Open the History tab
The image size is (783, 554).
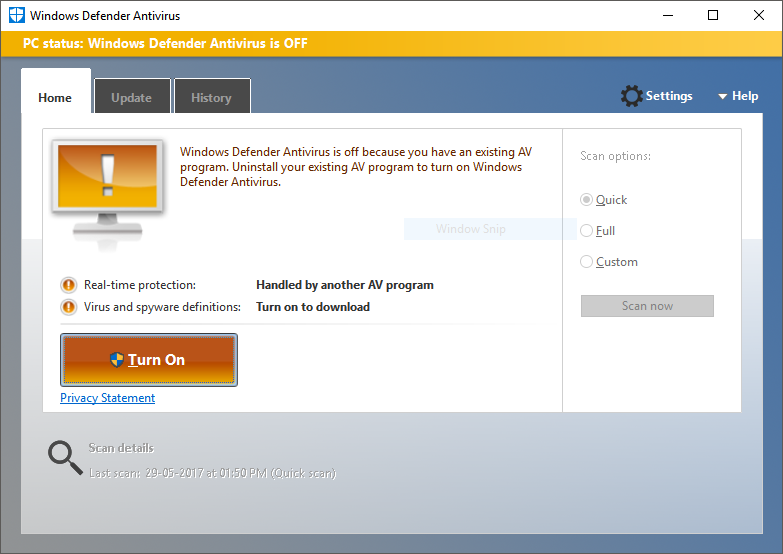point(212,96)
